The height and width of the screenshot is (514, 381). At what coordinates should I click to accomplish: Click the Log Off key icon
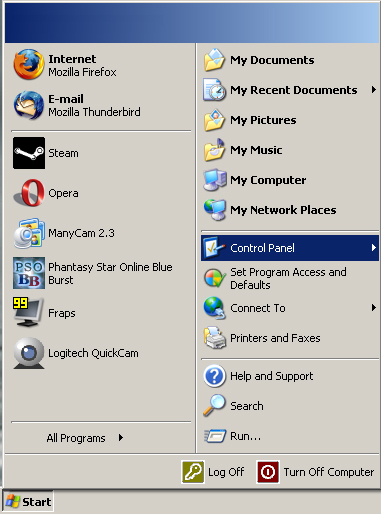point(193,472)
